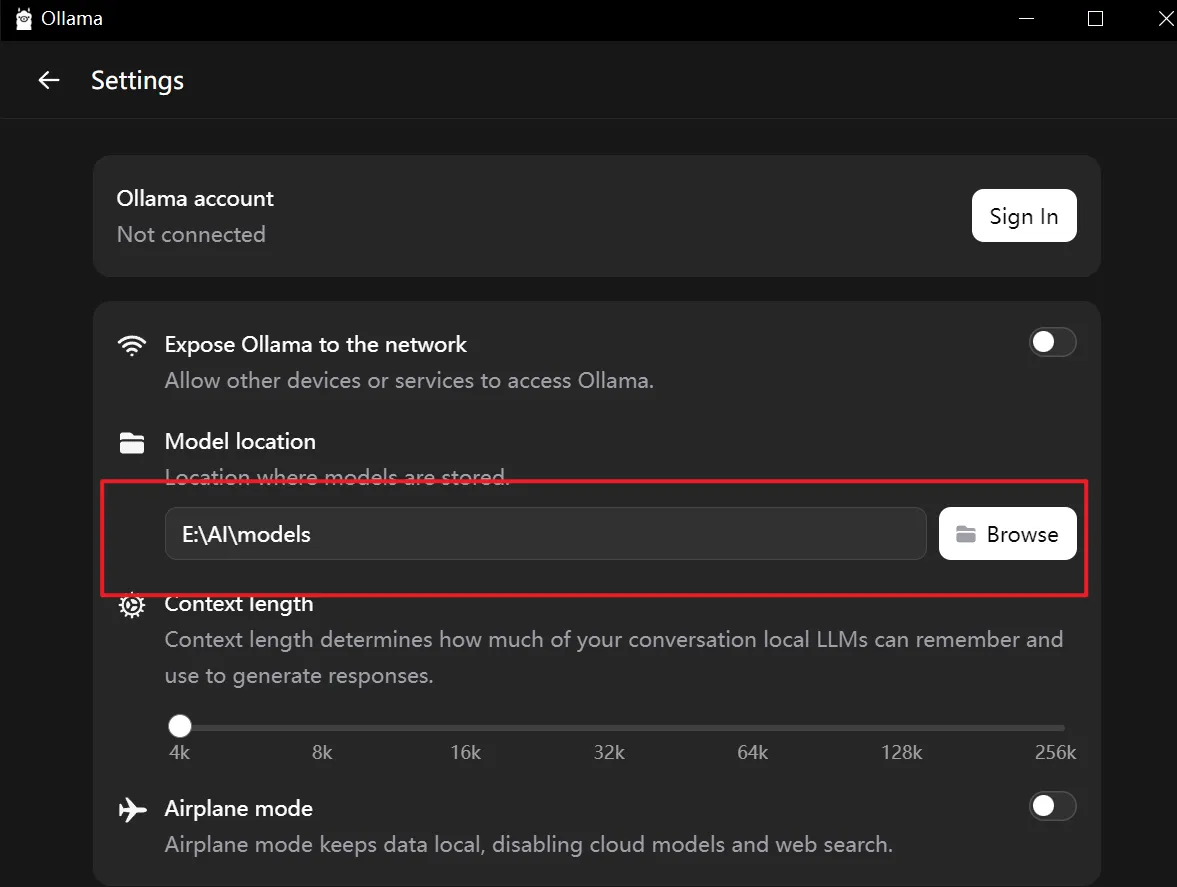Screen dimensions: 1177x887
Task: Click the Ollama llama logo in title bar
Action: click(24, 19)
